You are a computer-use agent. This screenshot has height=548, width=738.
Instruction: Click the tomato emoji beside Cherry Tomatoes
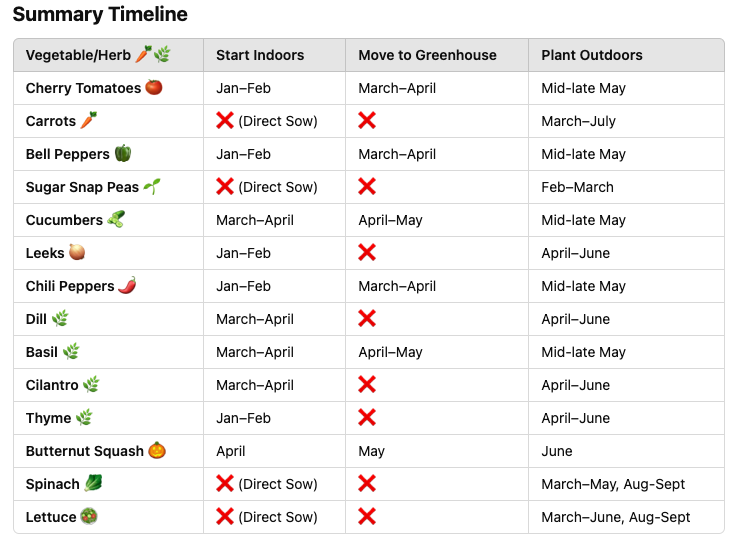coord(154,88)
